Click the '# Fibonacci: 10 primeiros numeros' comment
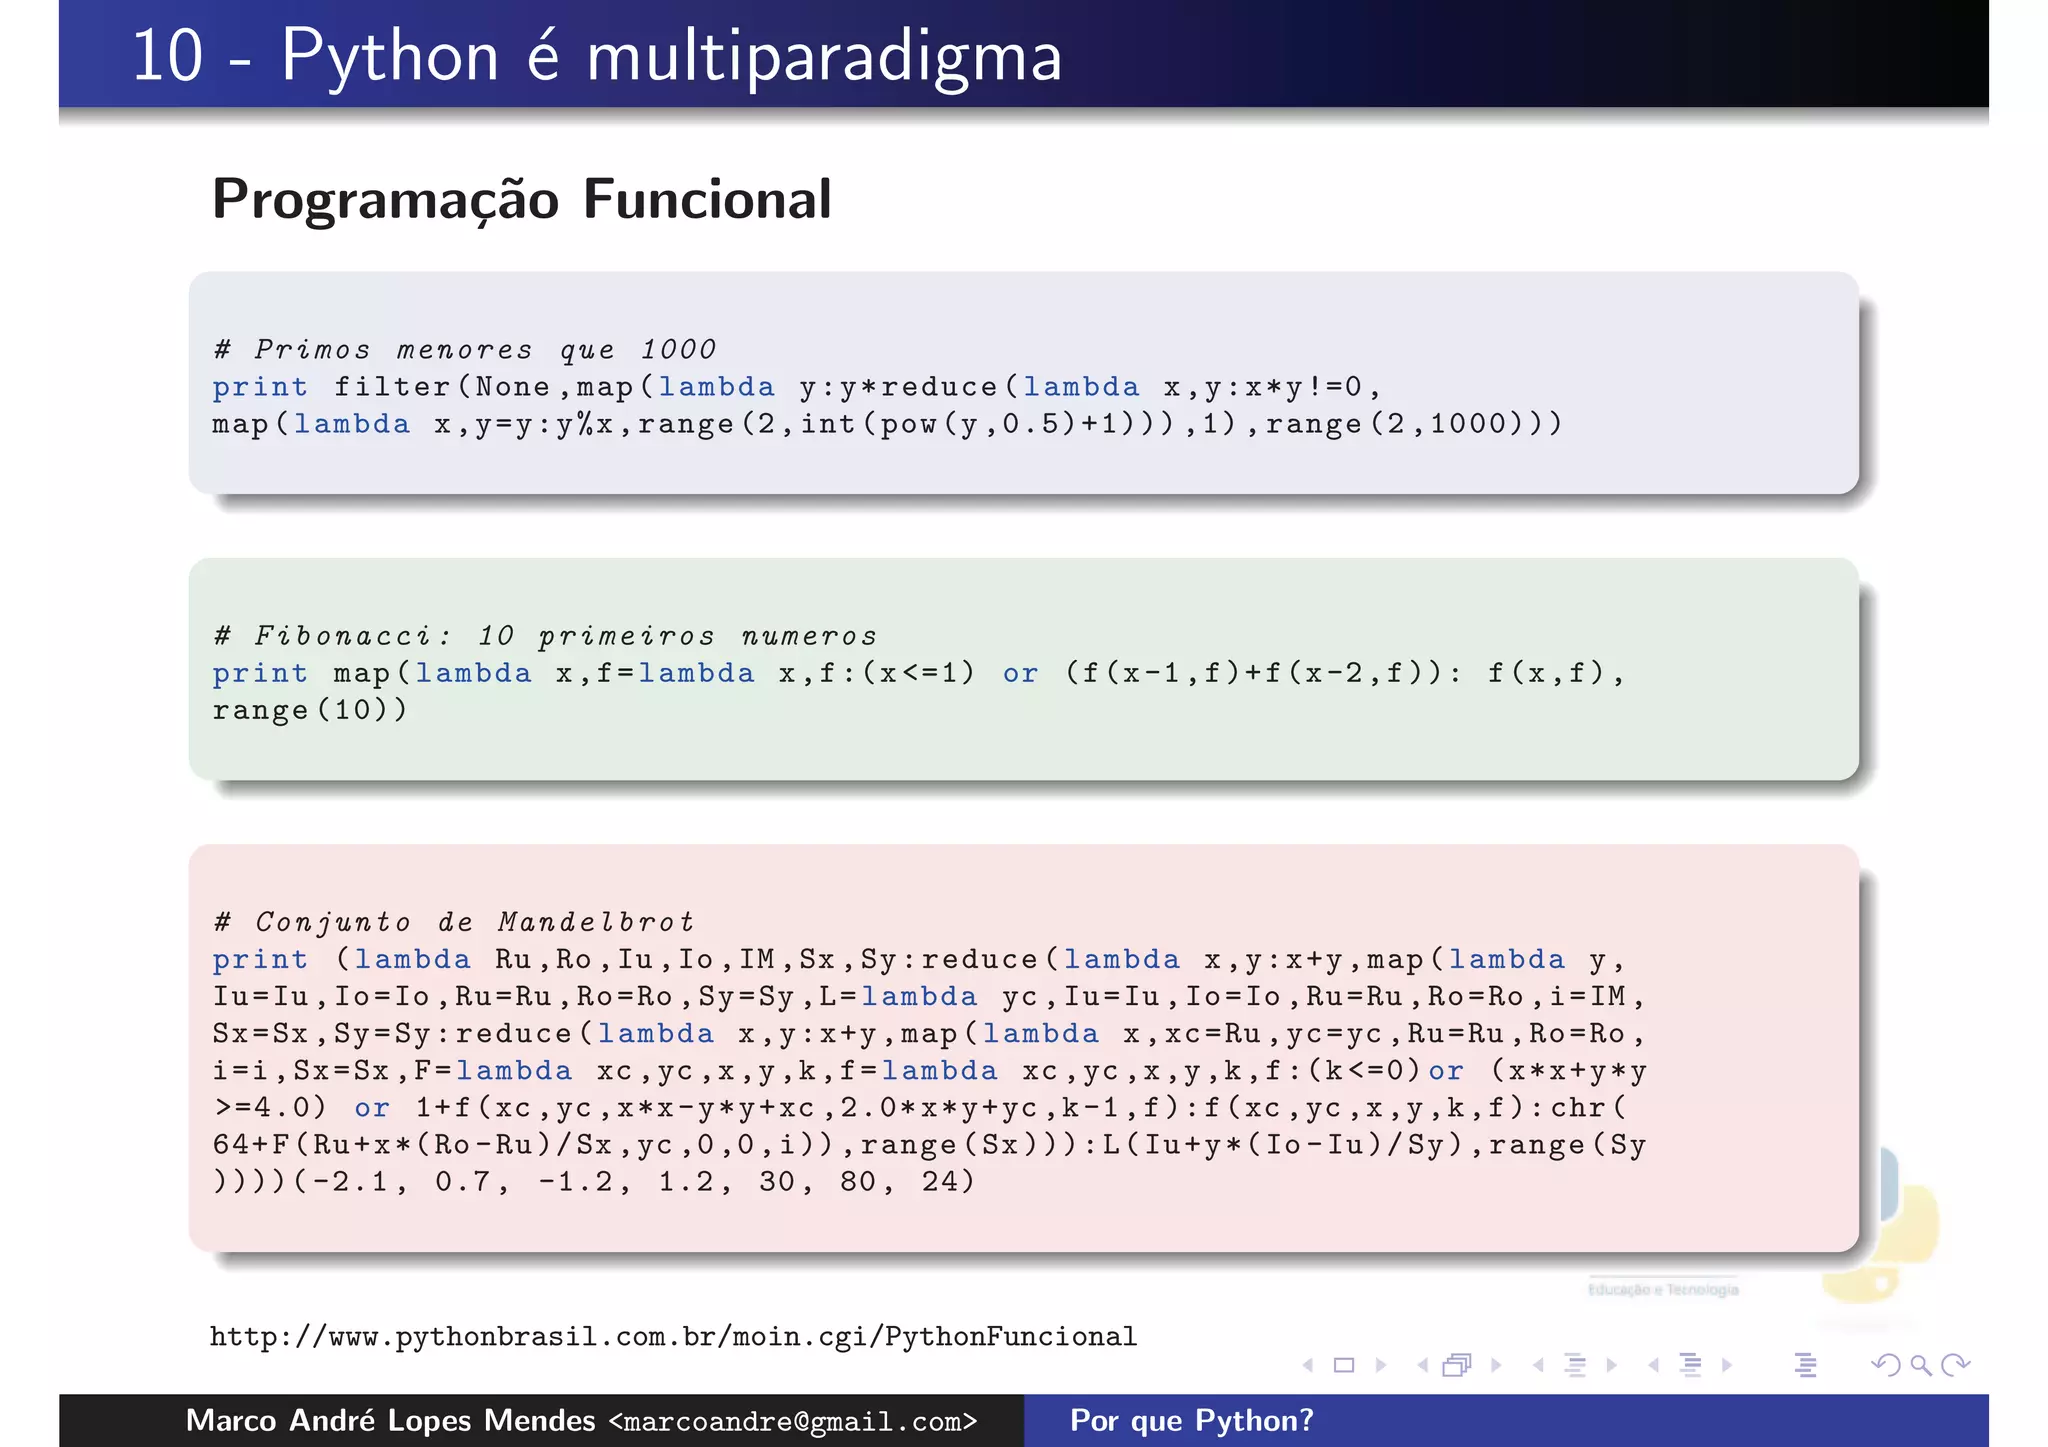The height and width of the screenshot is (1447, 2048). [546, 636]
